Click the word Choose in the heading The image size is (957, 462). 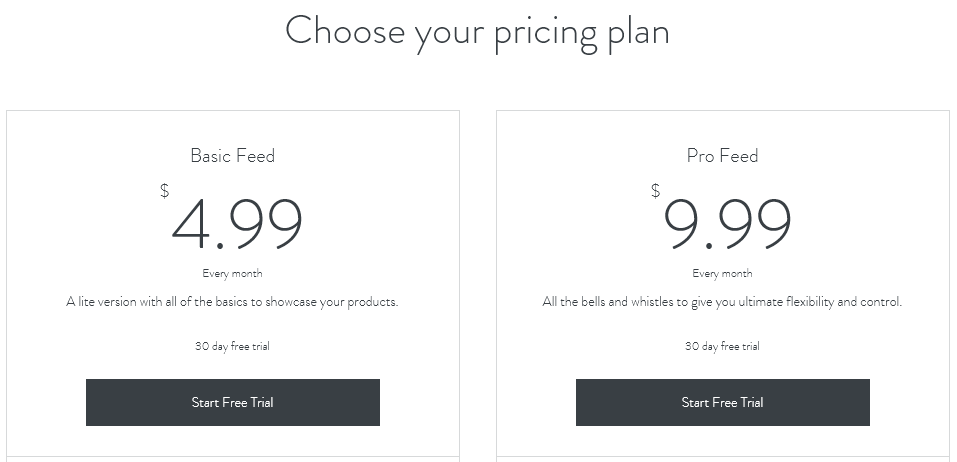[345, 31]
